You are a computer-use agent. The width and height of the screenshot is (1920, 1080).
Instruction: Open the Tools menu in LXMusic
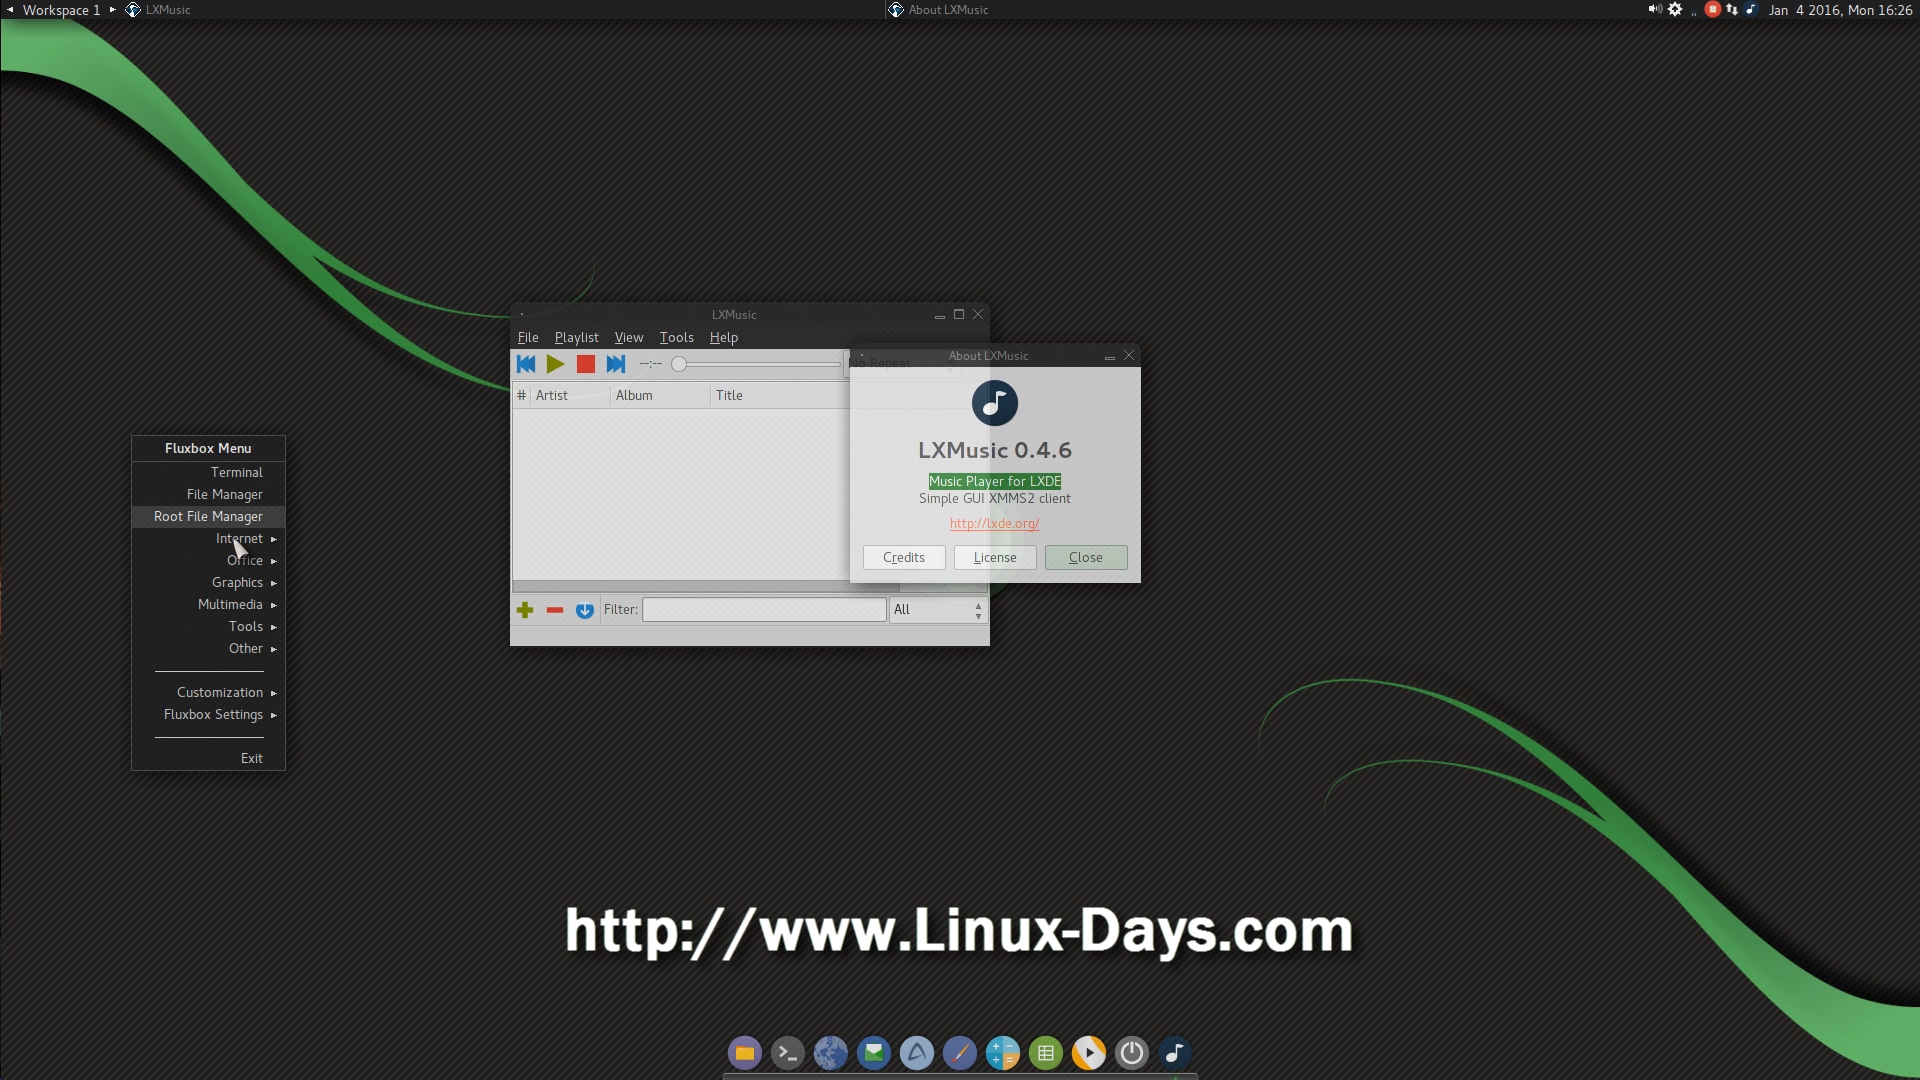[x=677, y=338]
